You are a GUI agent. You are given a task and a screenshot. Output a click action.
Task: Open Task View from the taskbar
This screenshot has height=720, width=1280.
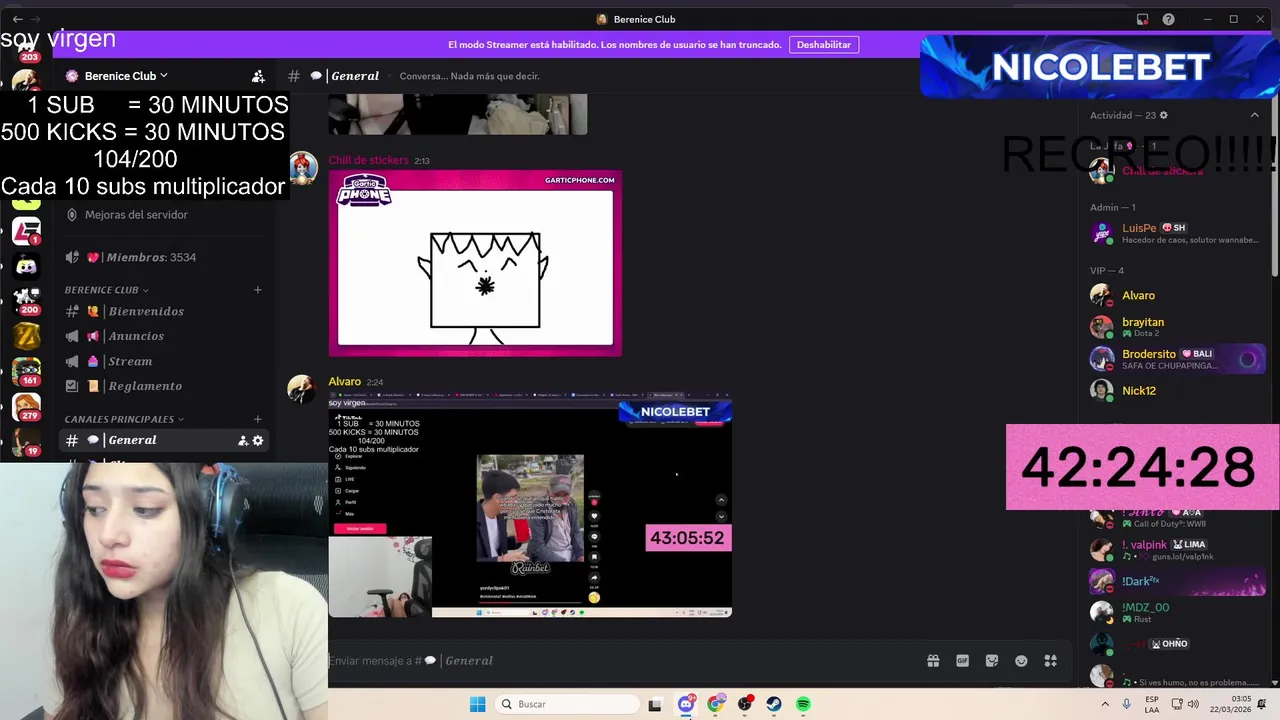tap(655, 704)
